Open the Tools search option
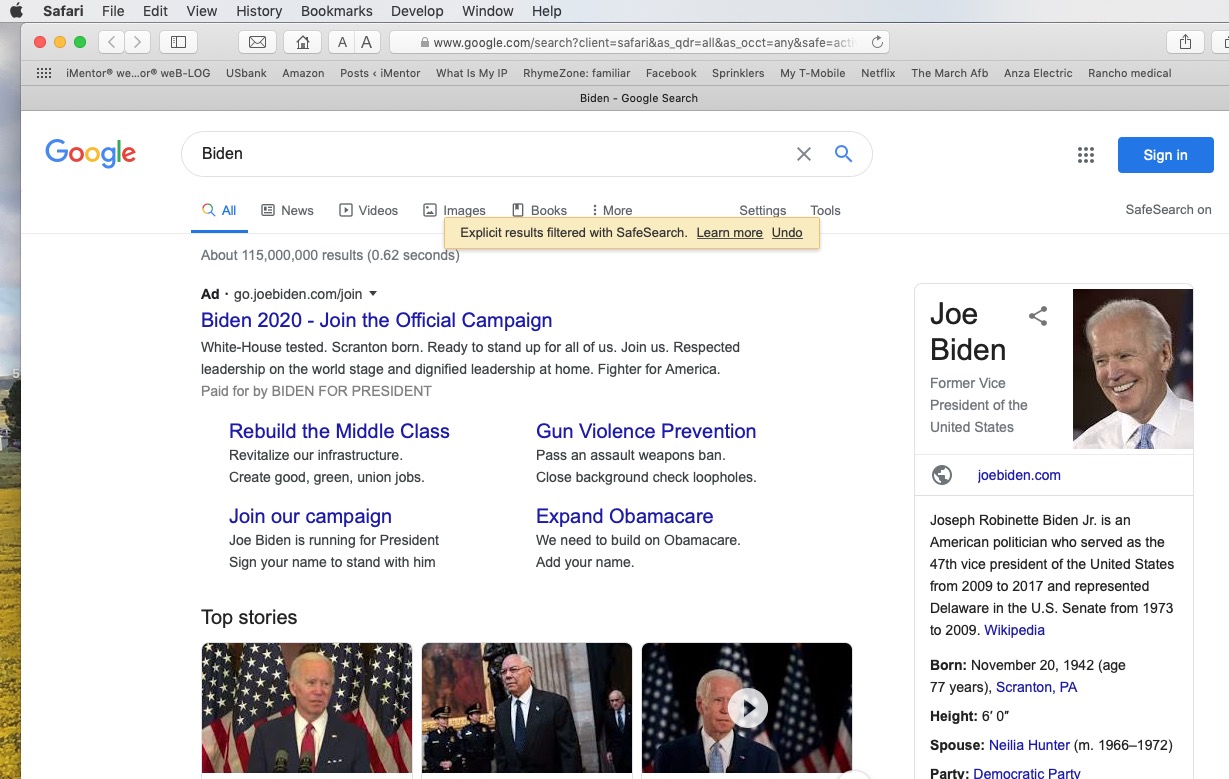Screen dimensions: 1229x779 [825, 210]
